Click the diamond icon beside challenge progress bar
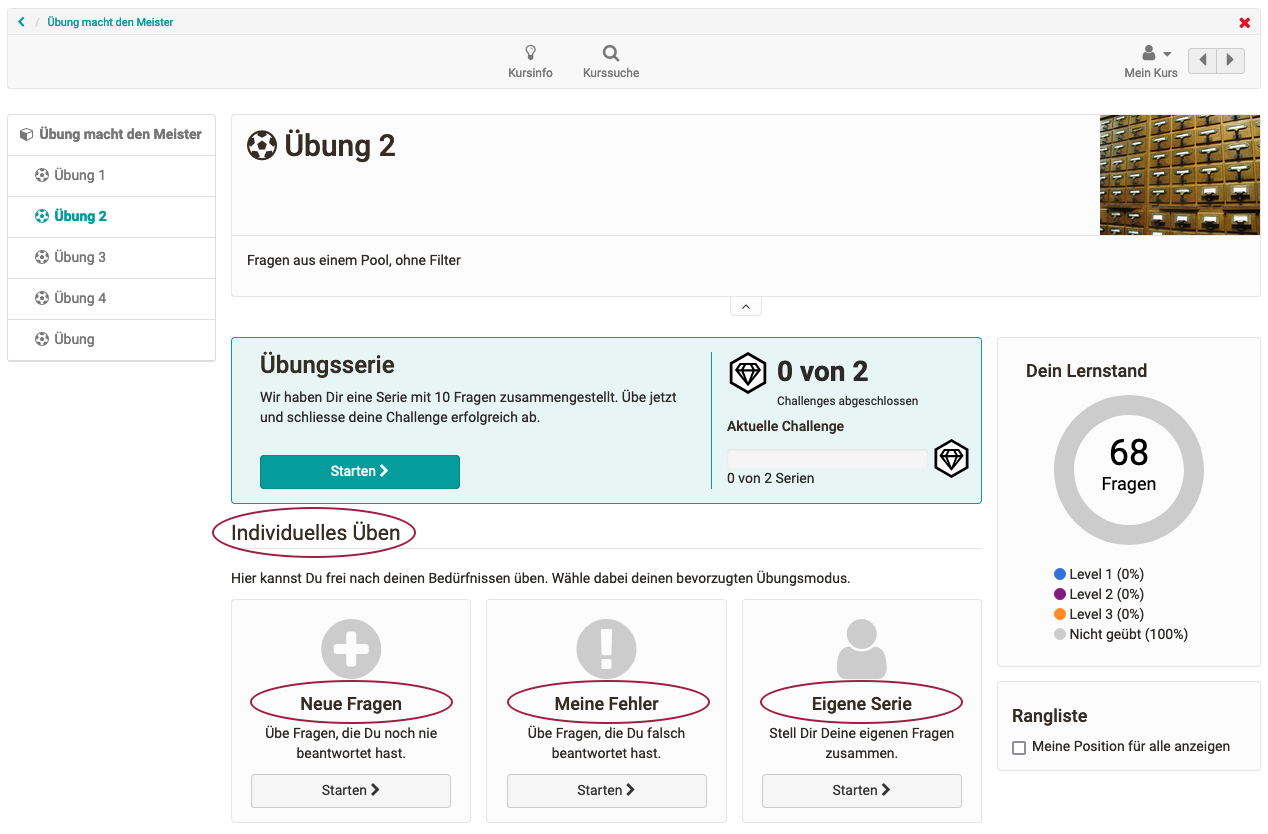Viewport: 1268px width, 834px height. [951, 459]
